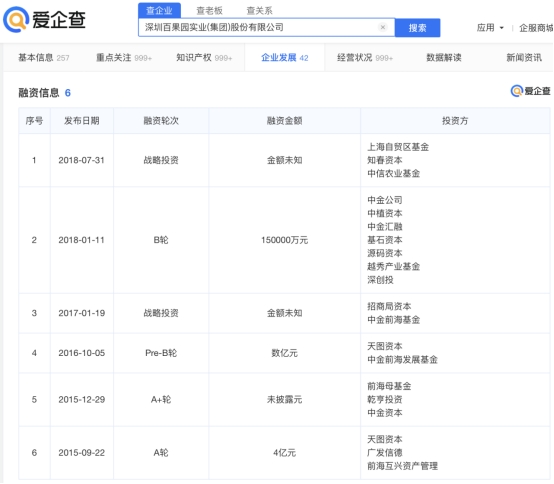
Task: Open the 重点关注 tab
Action: tap(124, 58)
